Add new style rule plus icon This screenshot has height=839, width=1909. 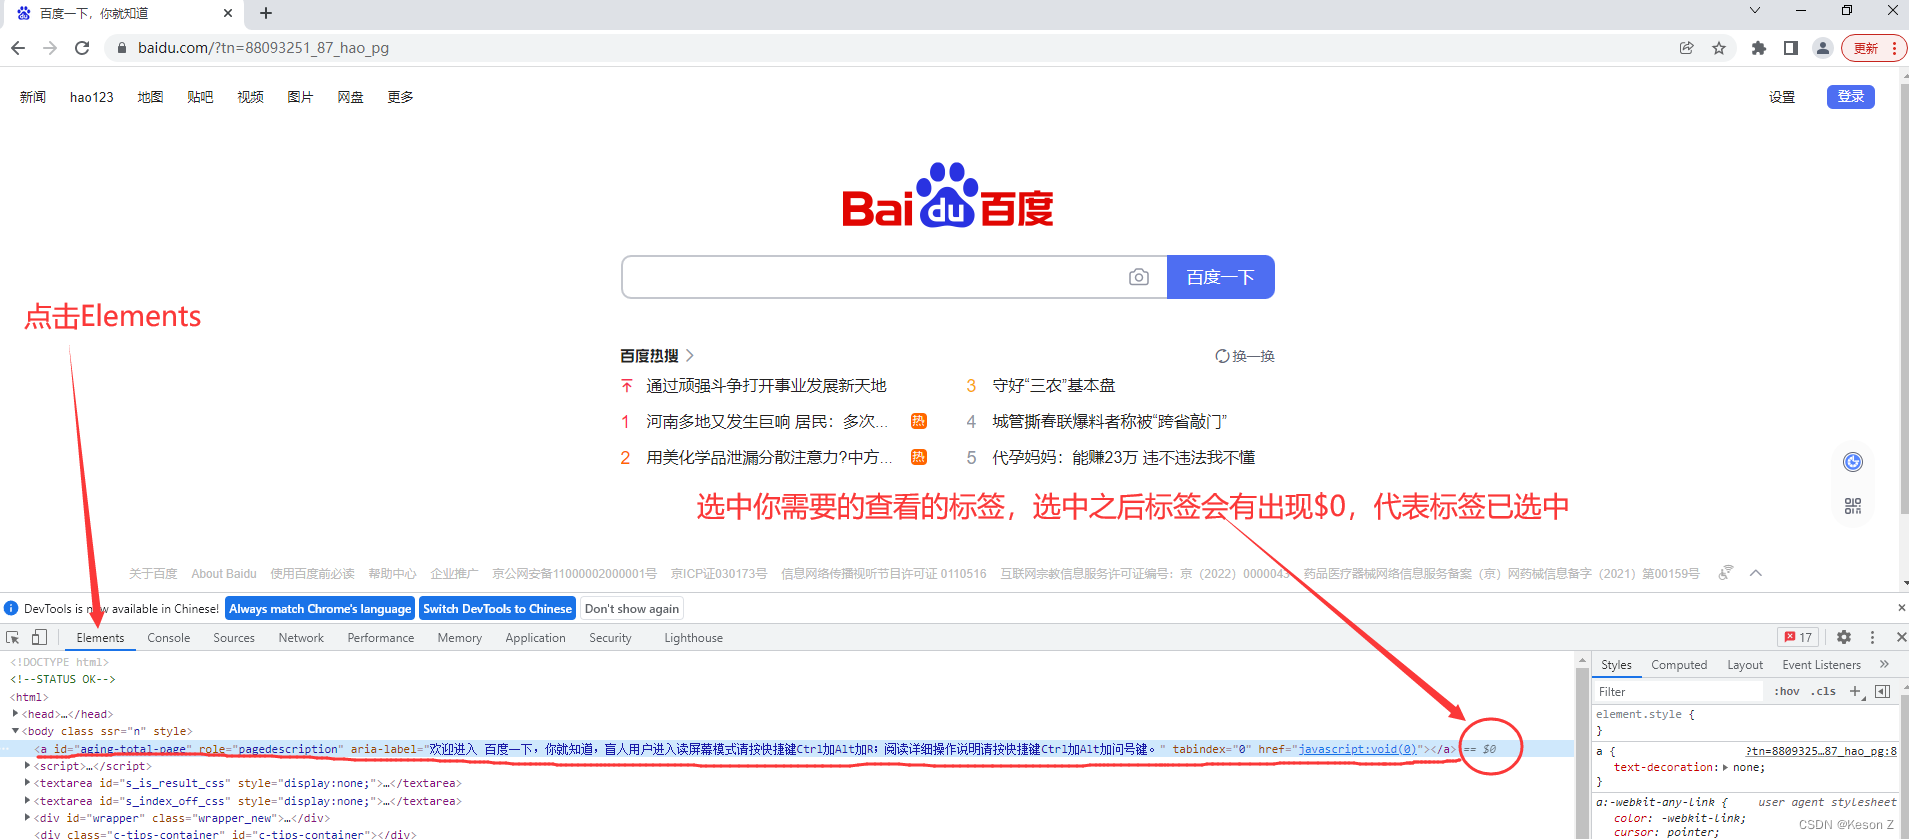(1856, 691)
